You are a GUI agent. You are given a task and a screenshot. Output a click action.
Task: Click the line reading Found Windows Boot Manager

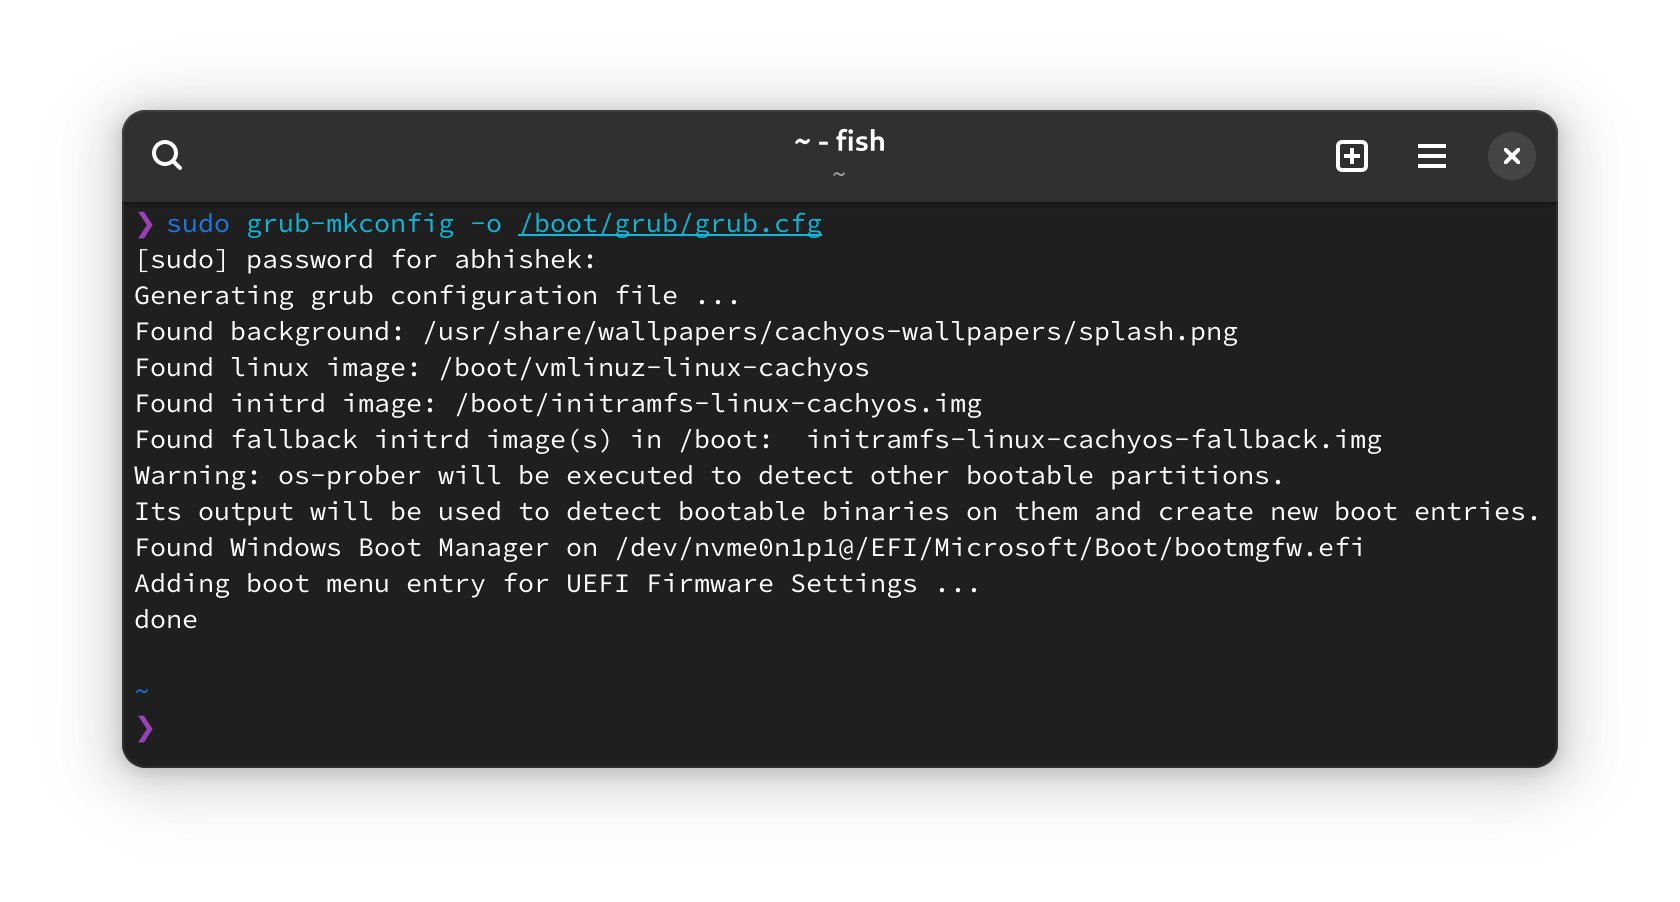(748, 547)
